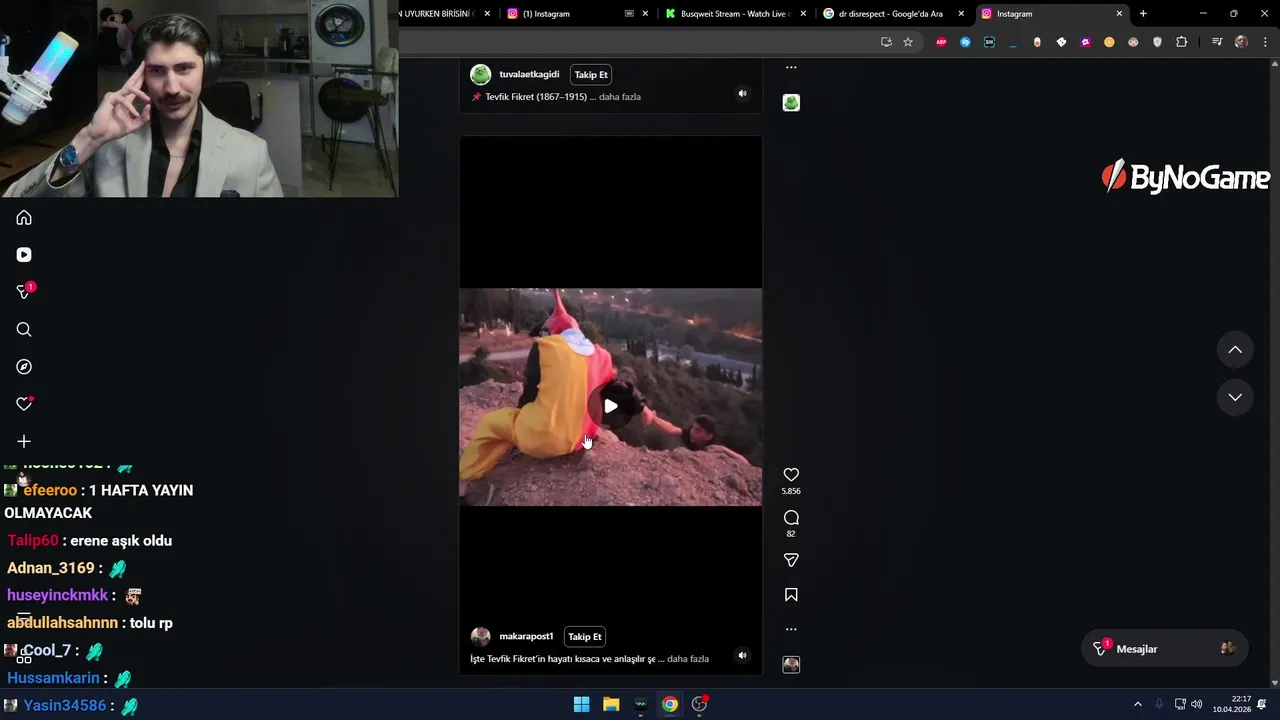The image size is (1280, 720).
Task: Open comments on the reel (82)
Action: (791, 518)
